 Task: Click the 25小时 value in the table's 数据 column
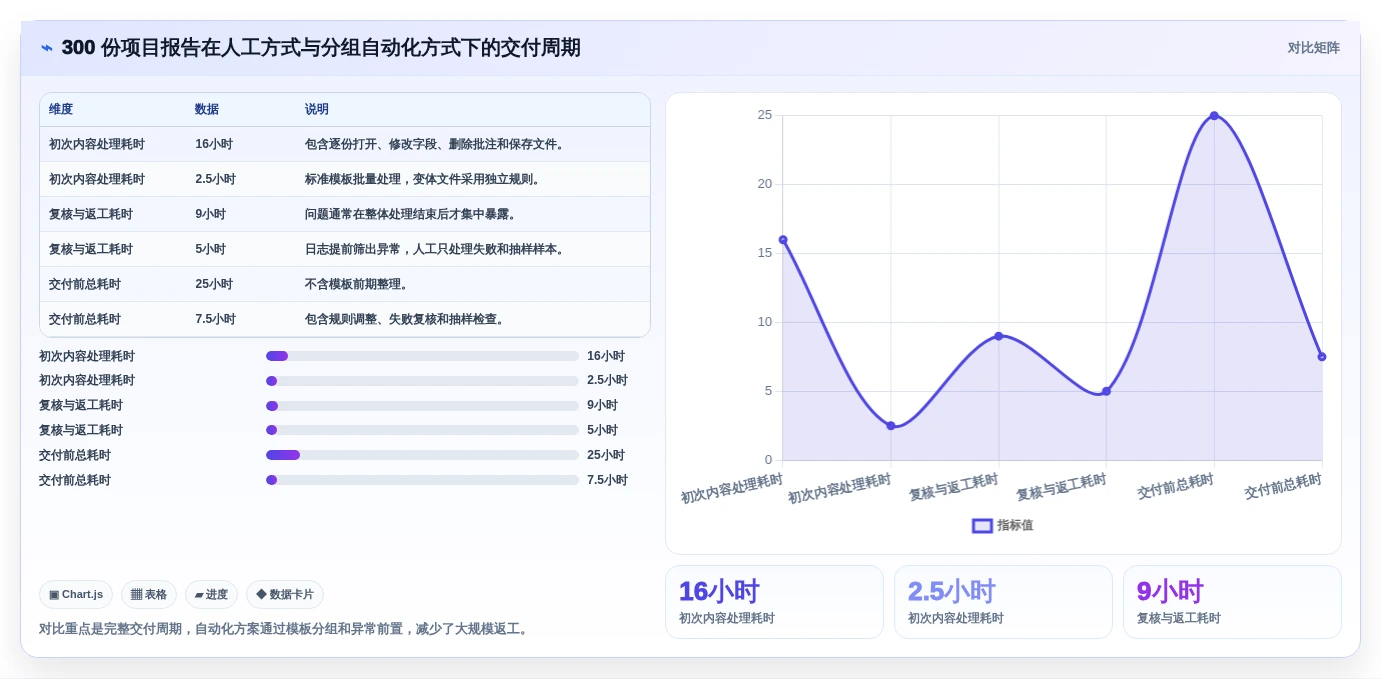pyautogui.click(x=214, y=284)
